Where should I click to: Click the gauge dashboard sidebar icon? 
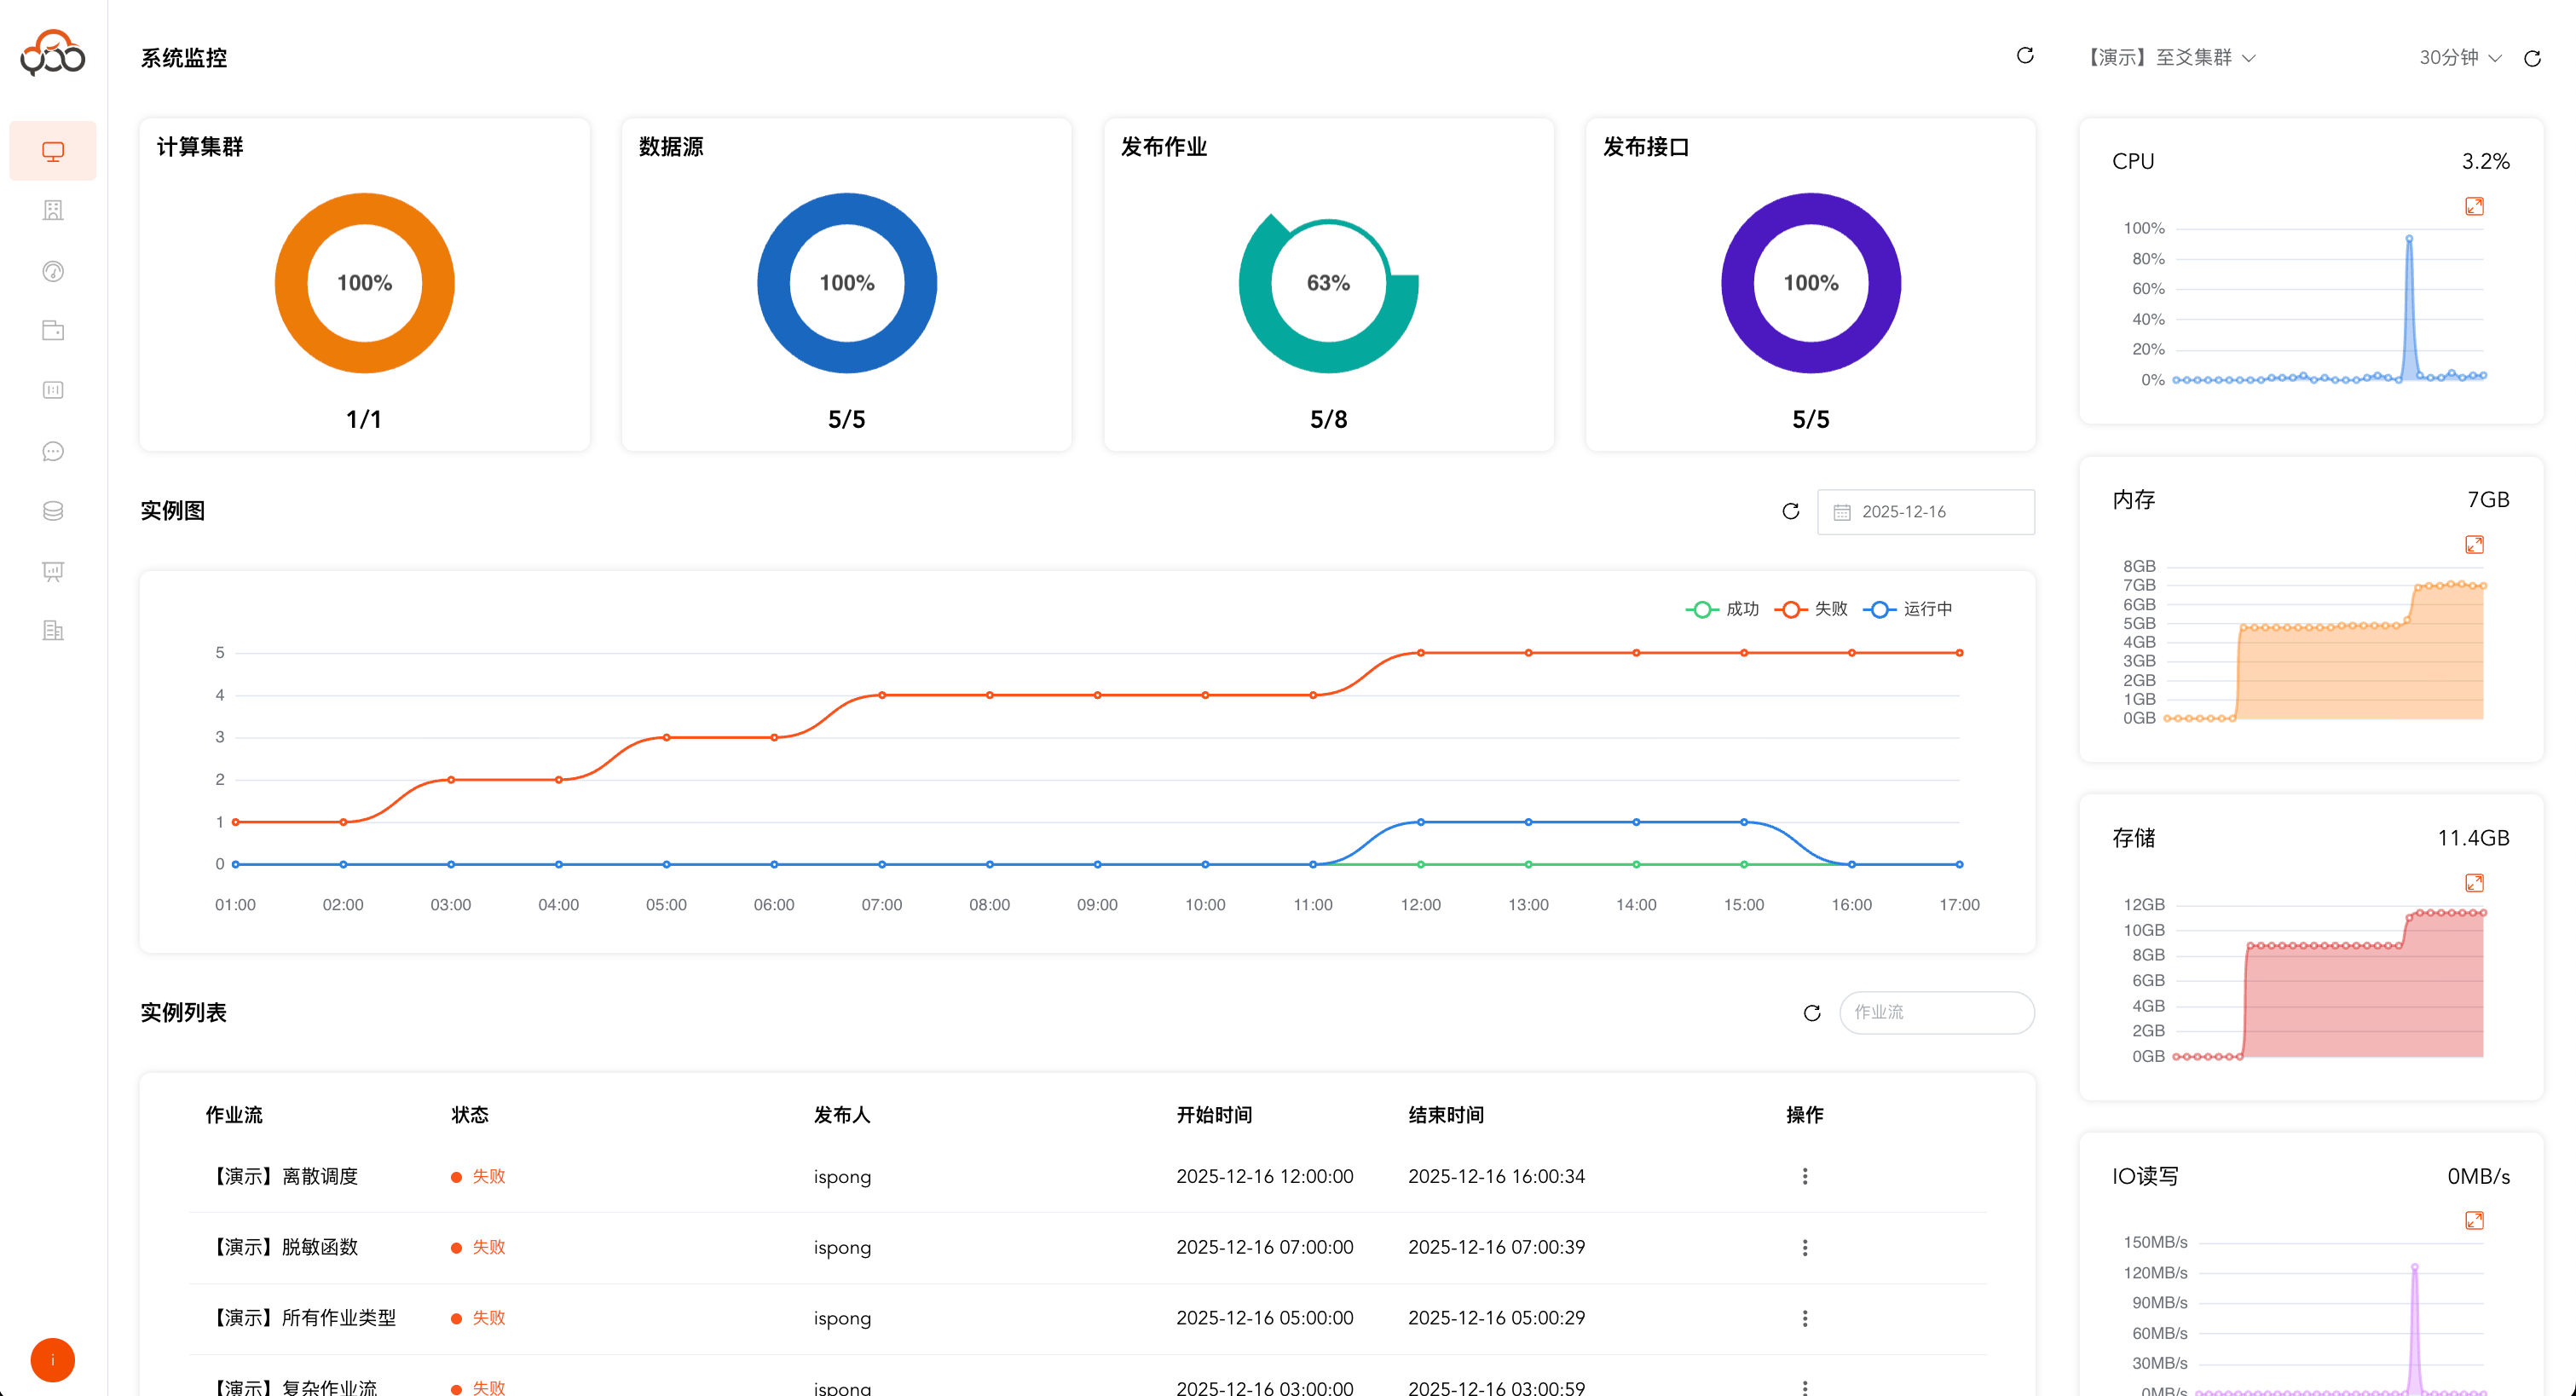click(53, 271)
